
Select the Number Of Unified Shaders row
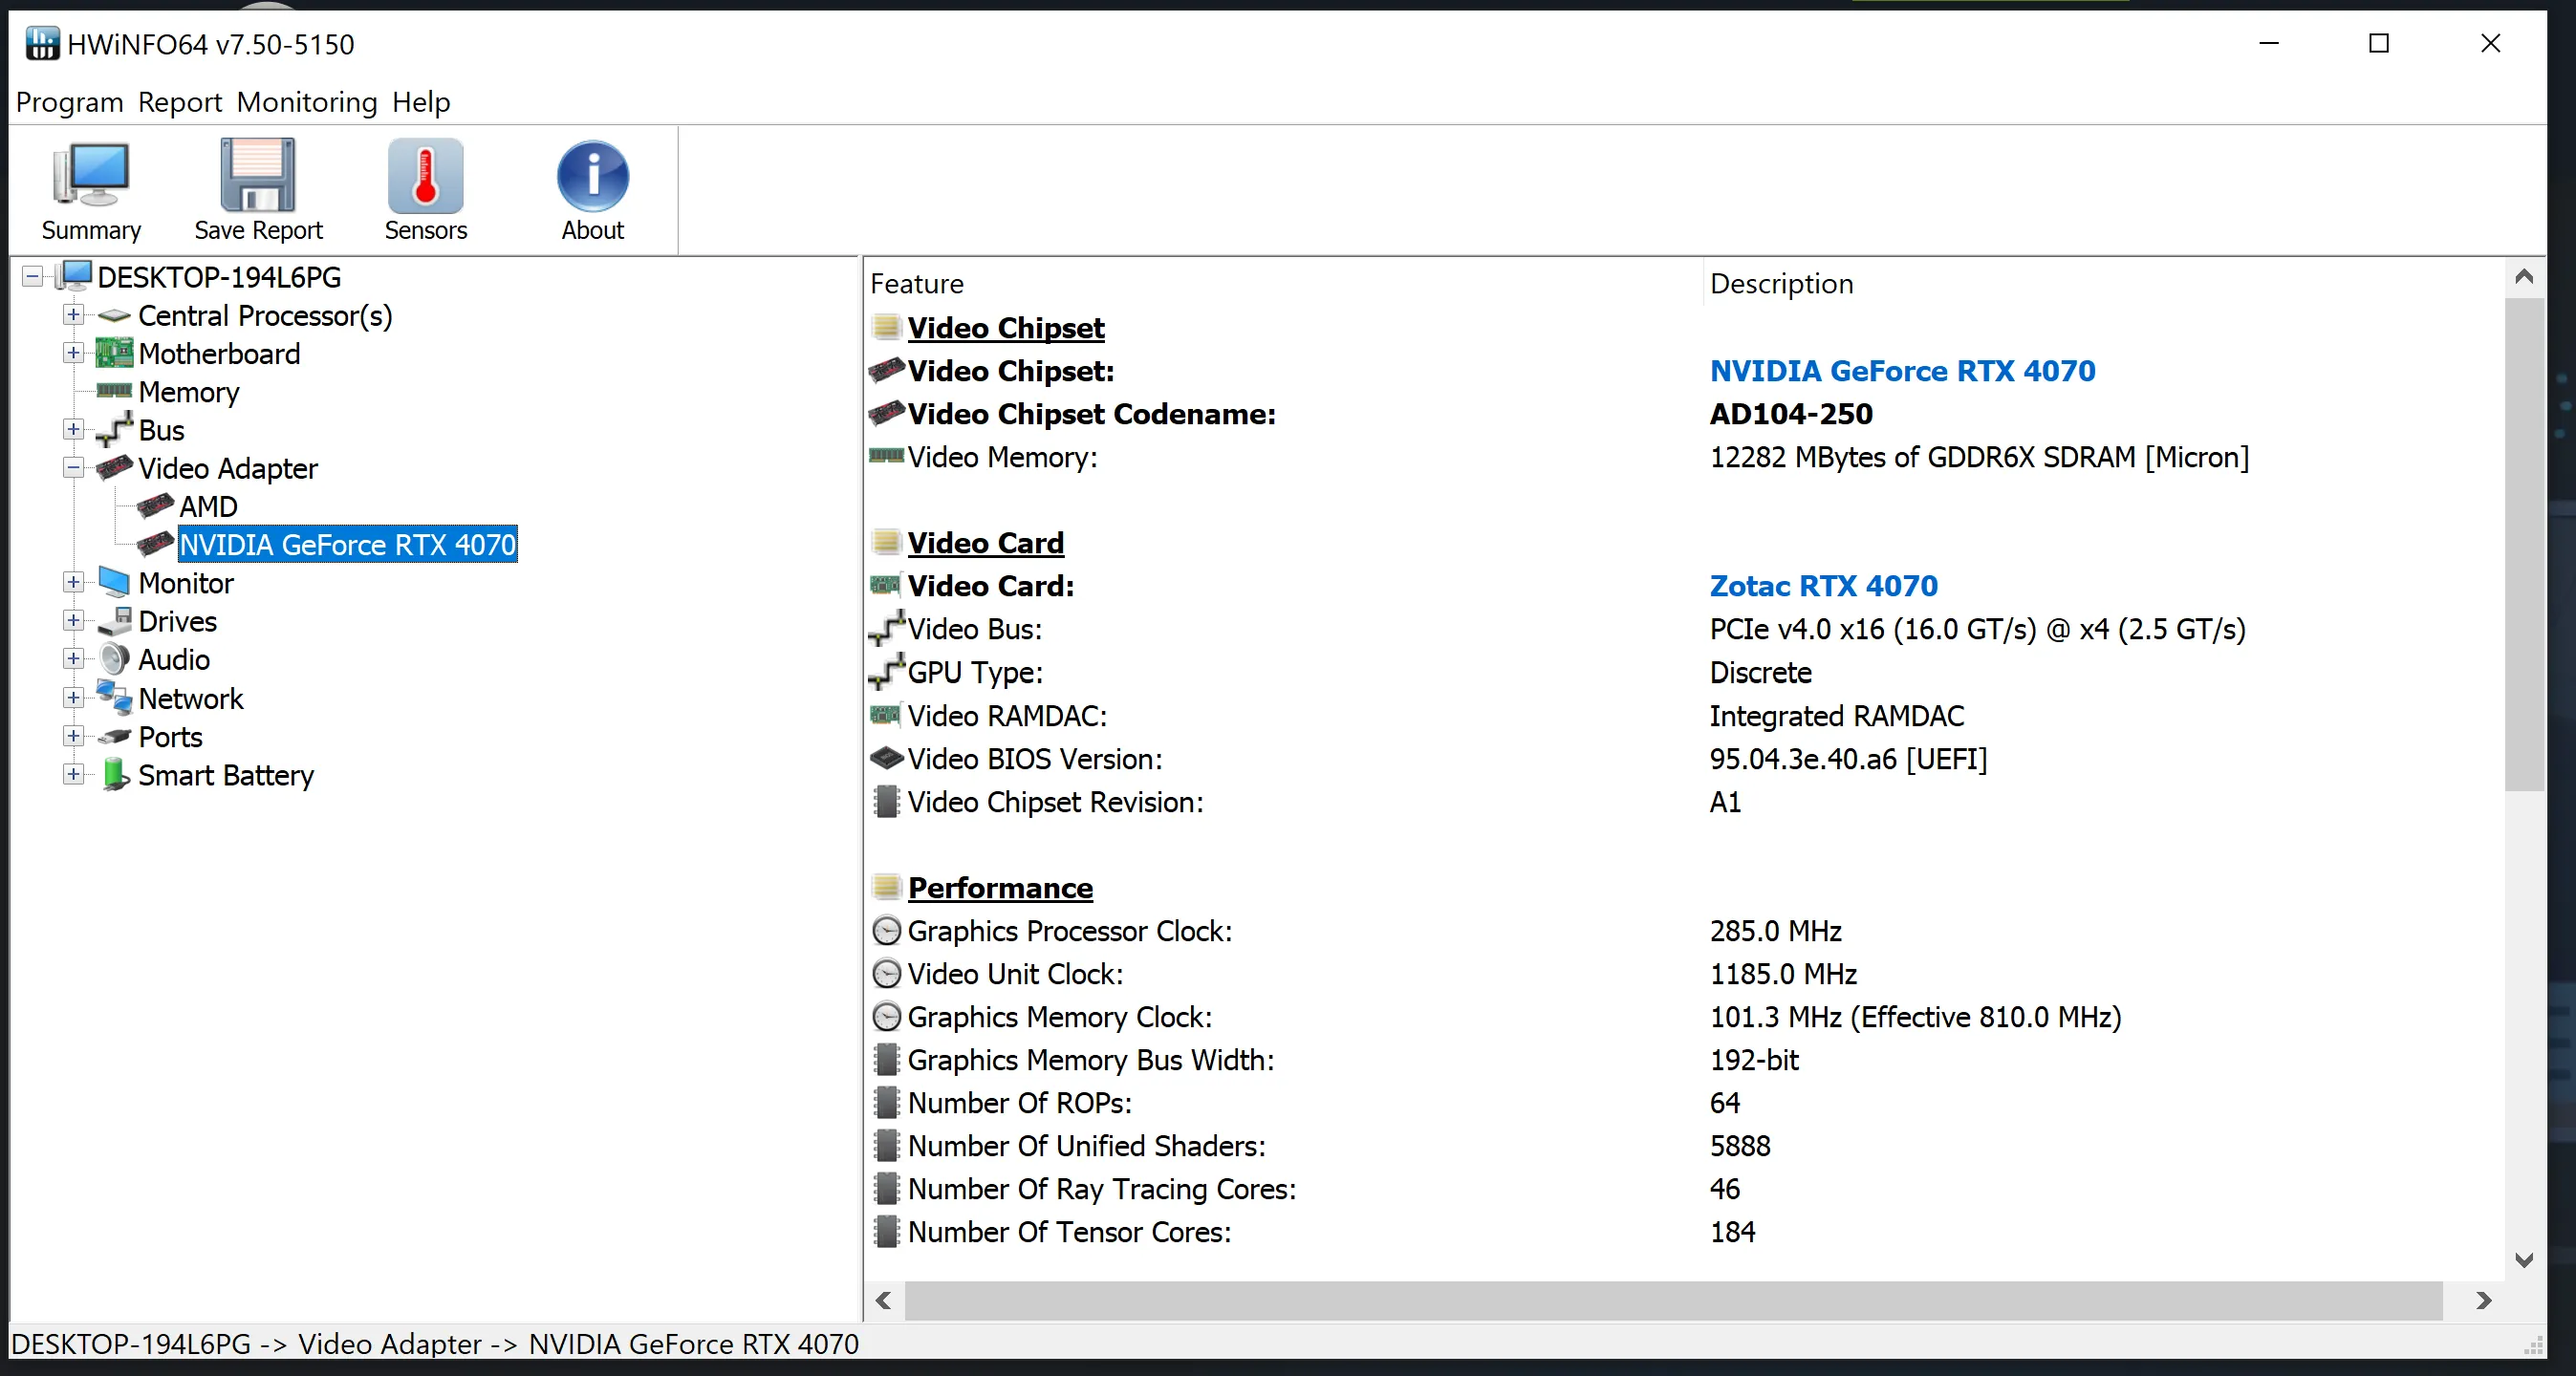1685,1146
